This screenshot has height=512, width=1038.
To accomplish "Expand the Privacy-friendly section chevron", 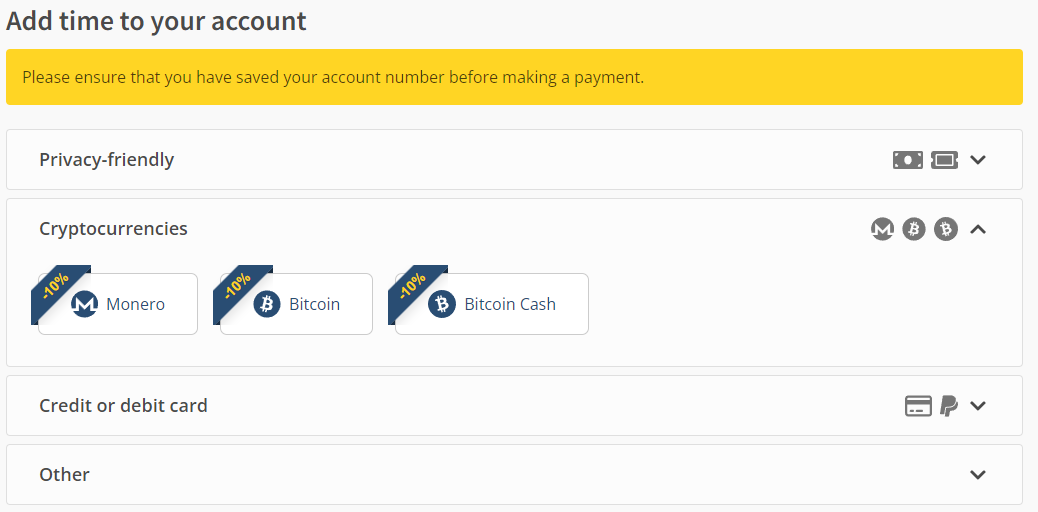I will click(x=978, y=160).
